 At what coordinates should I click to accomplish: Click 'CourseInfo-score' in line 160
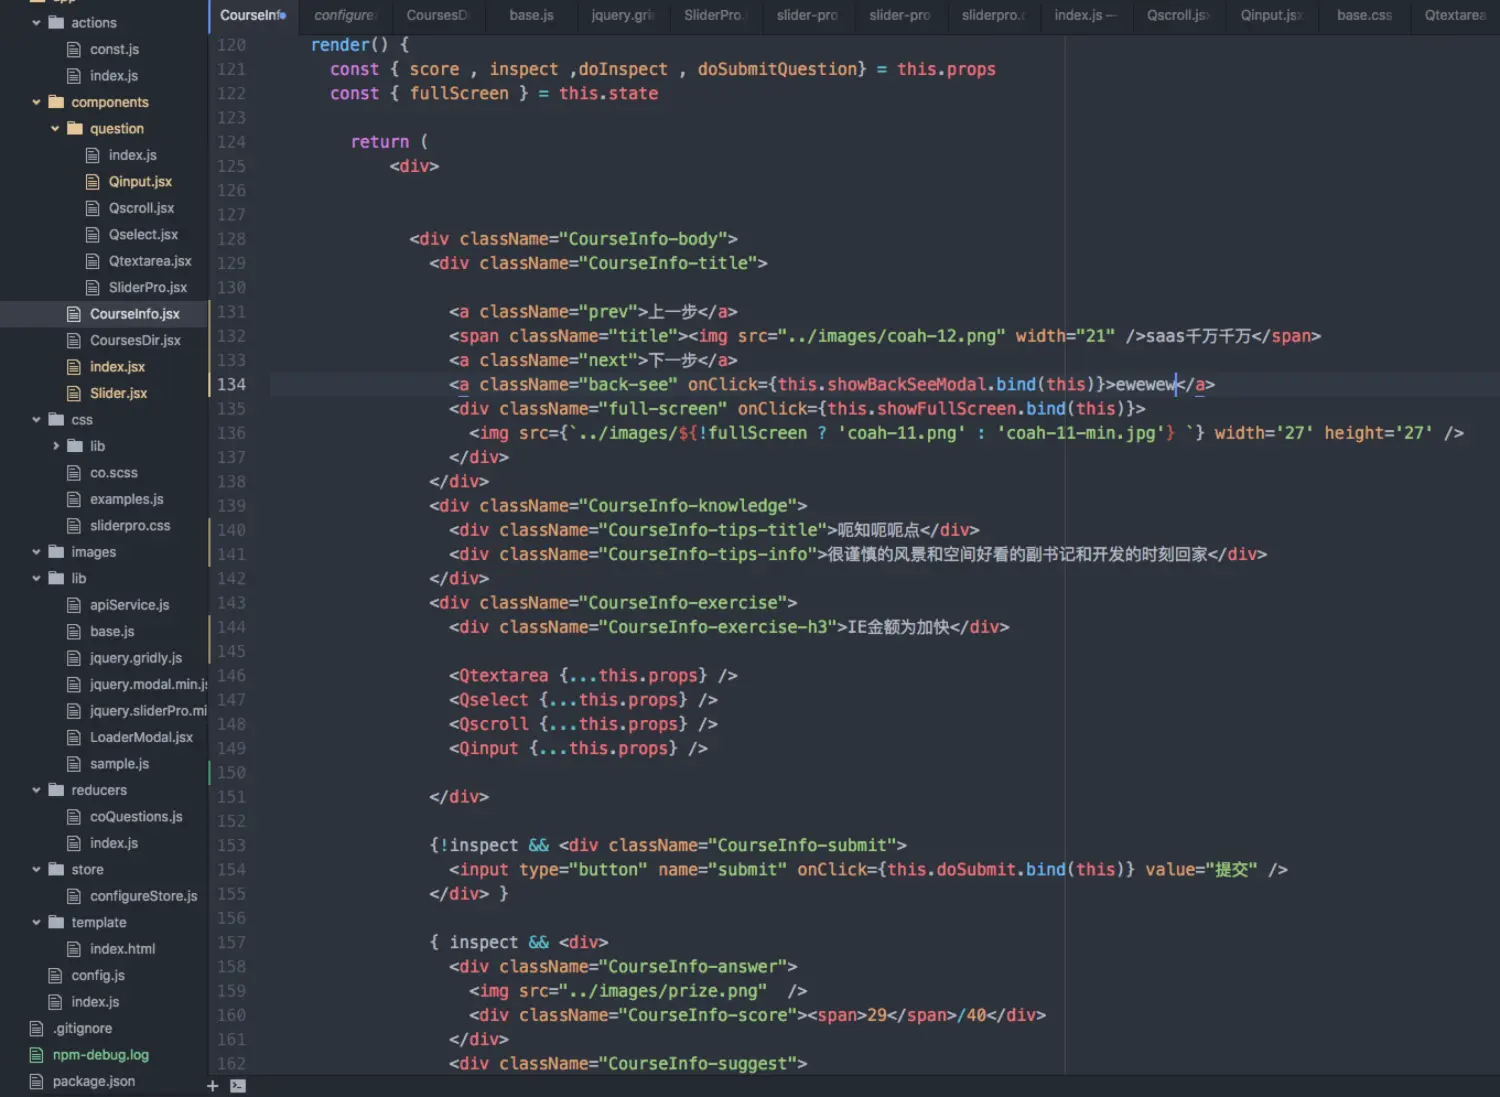point(706,1015)
